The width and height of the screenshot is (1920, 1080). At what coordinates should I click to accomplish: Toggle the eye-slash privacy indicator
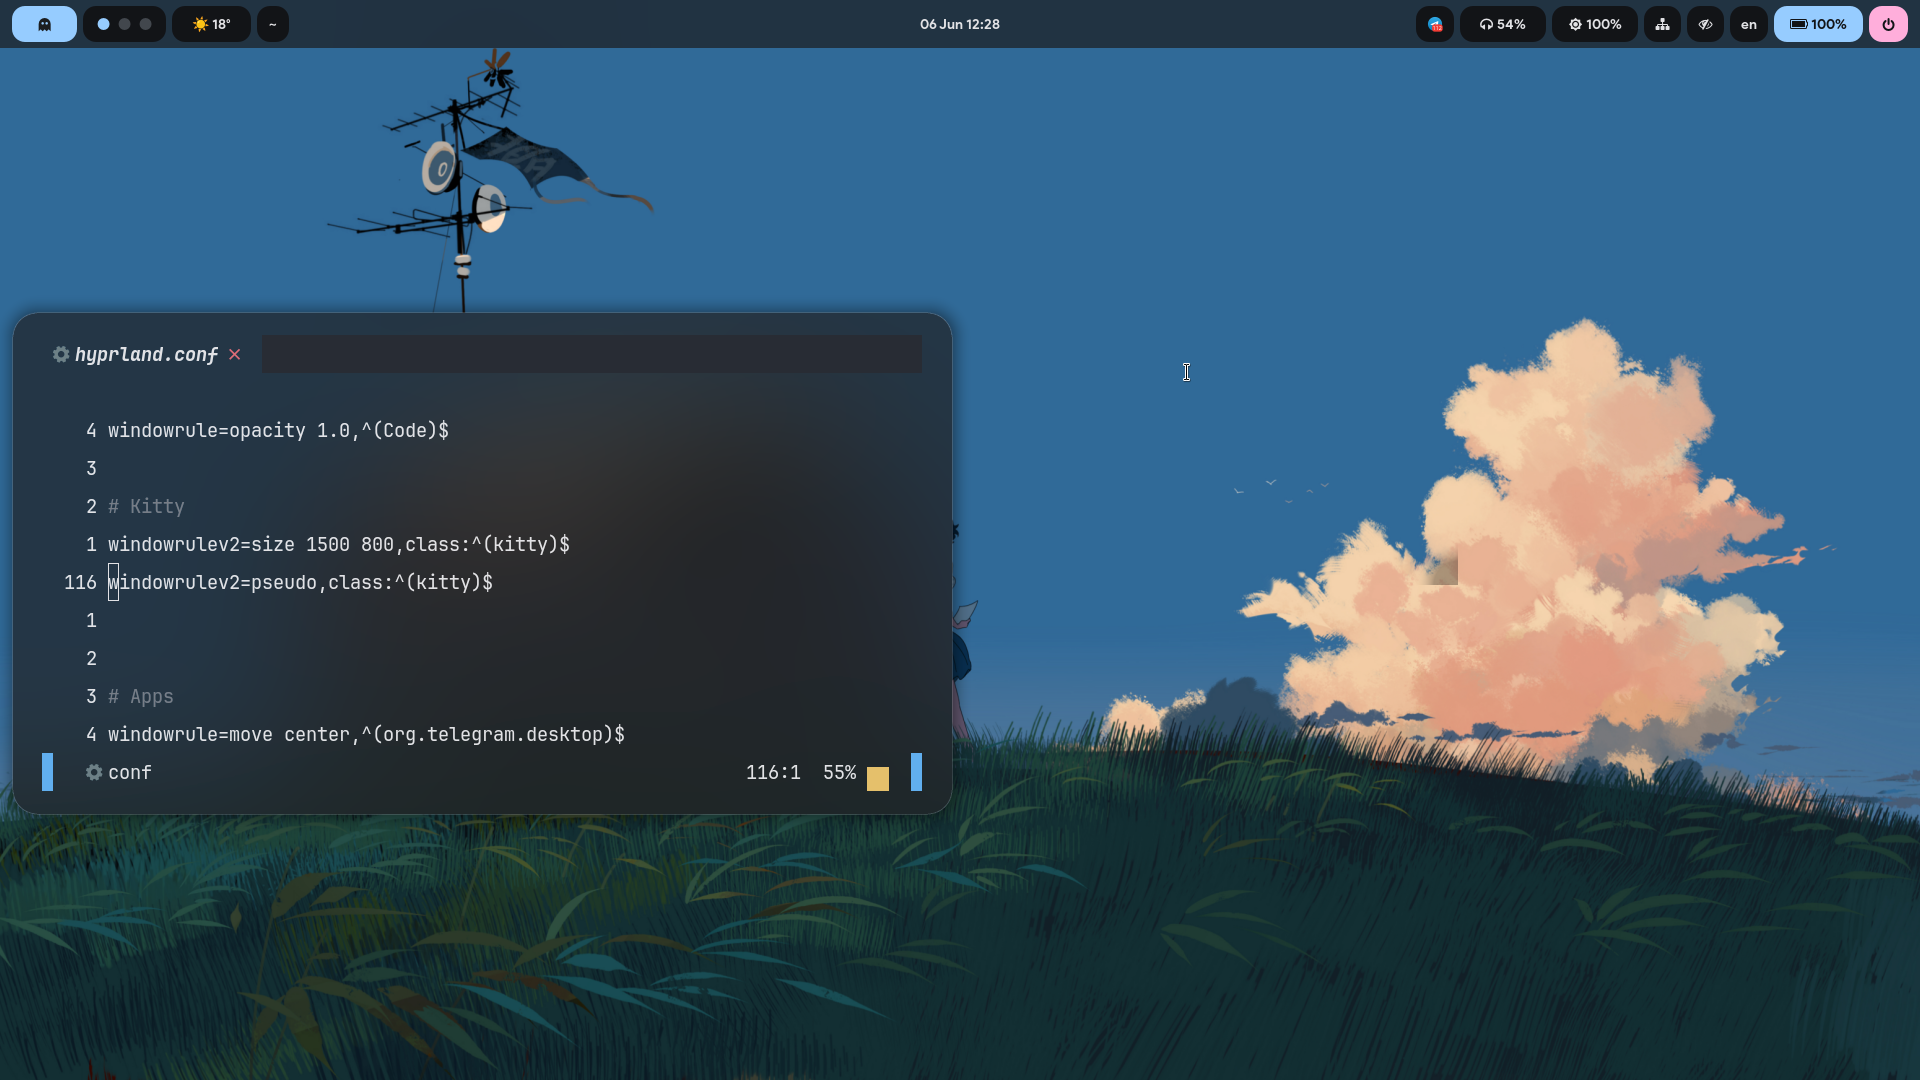[x=1705, y=24]
